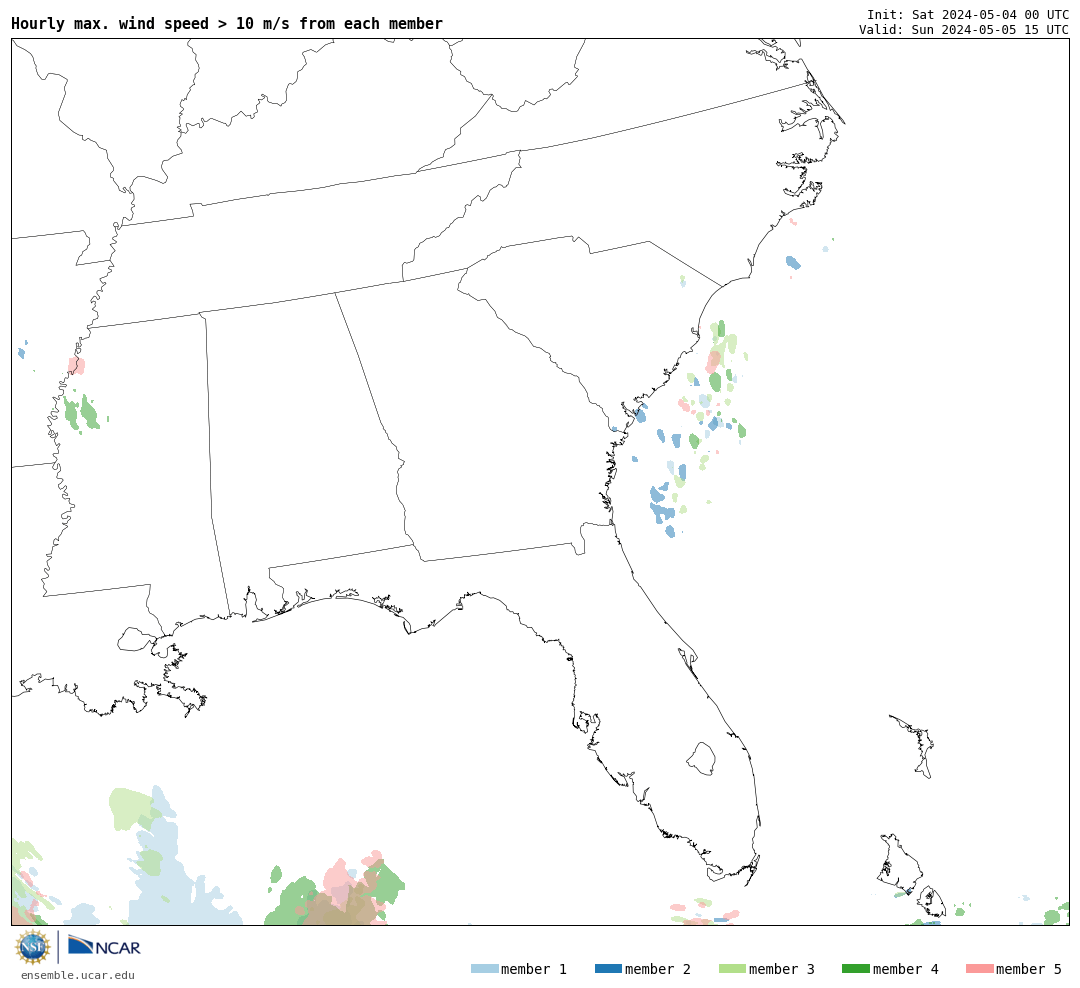
Task: Click the member 4 dark green swatch
Action: point(855,969)
